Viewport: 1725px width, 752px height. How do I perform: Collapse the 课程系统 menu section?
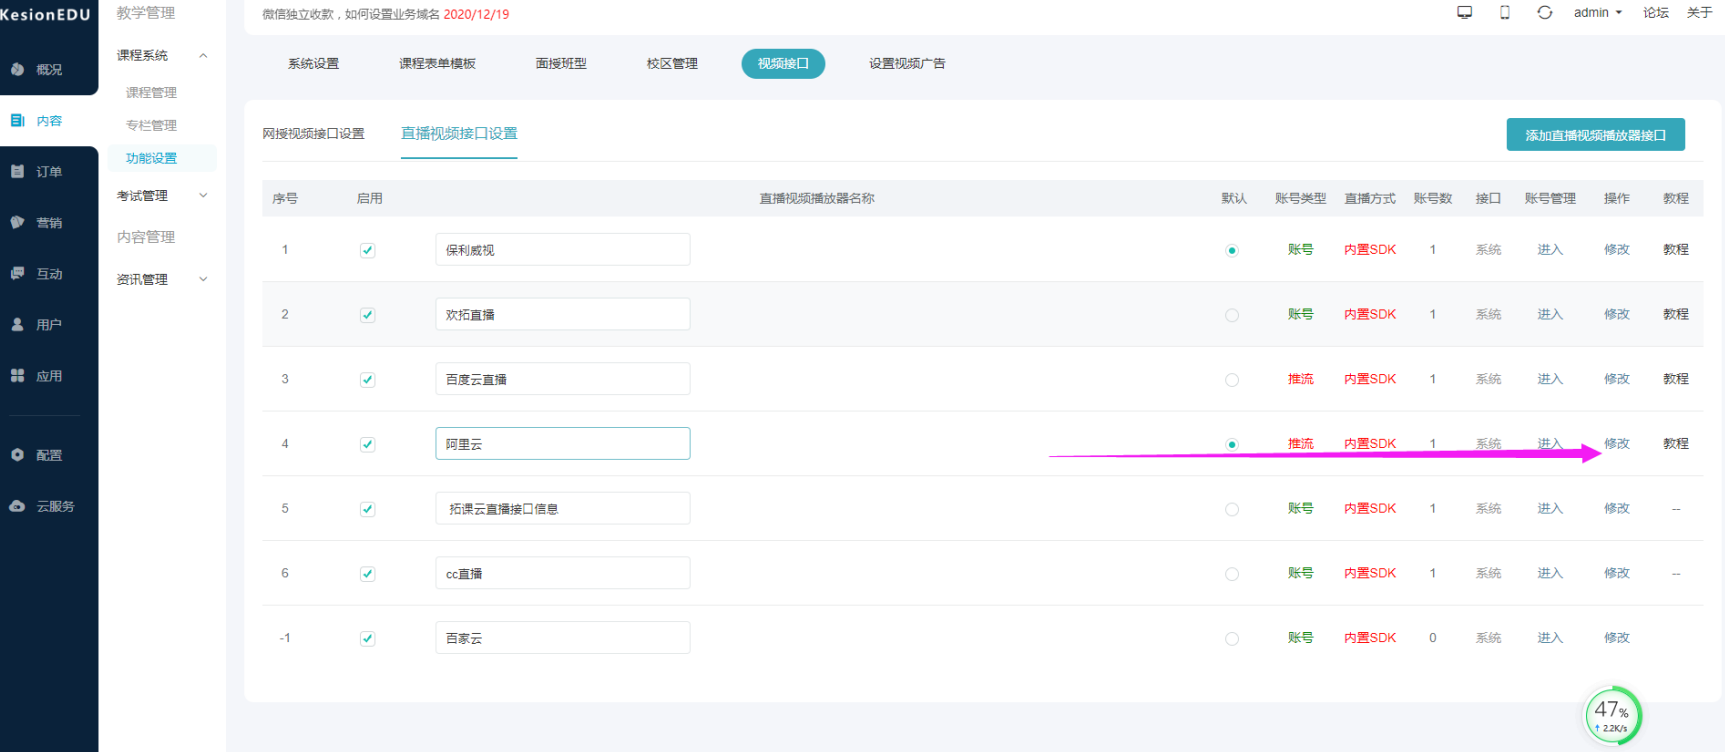pos(203,56)
